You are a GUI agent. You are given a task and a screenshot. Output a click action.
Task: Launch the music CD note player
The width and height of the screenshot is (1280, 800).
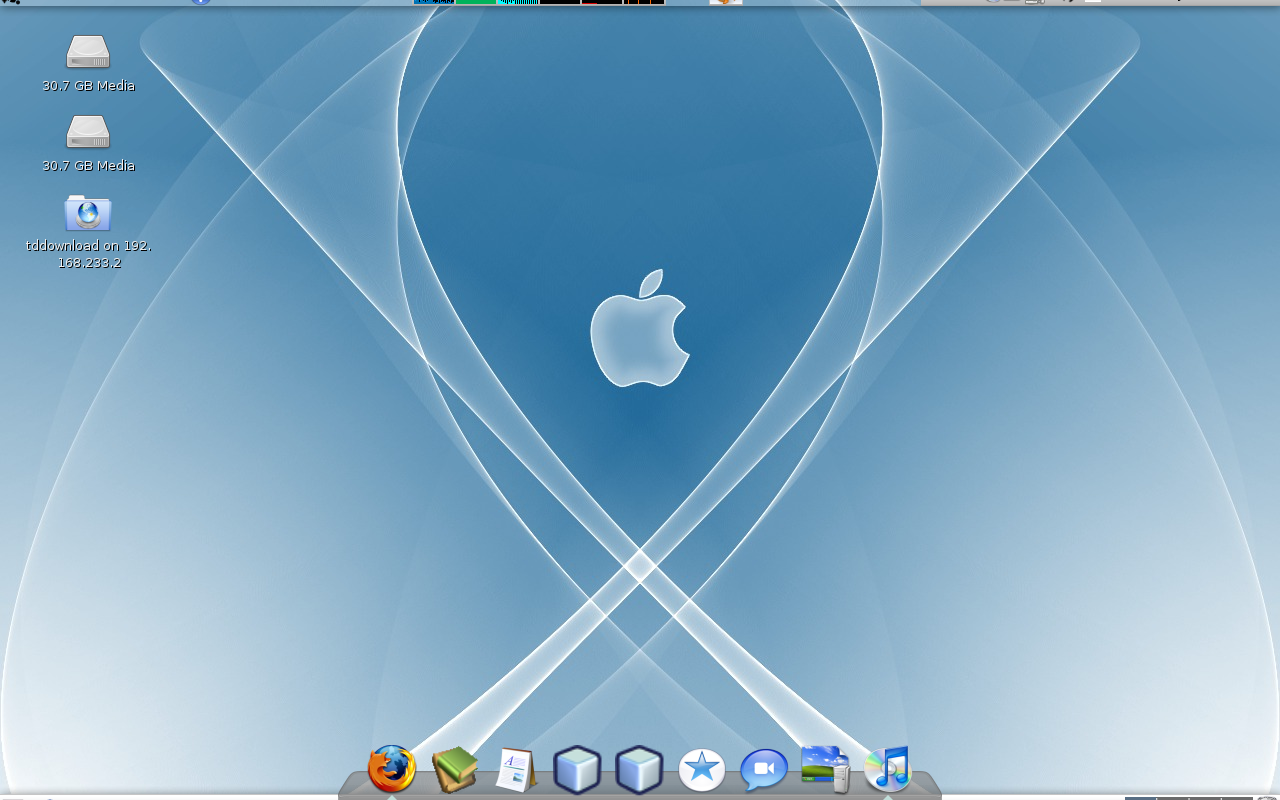point(888,769)
